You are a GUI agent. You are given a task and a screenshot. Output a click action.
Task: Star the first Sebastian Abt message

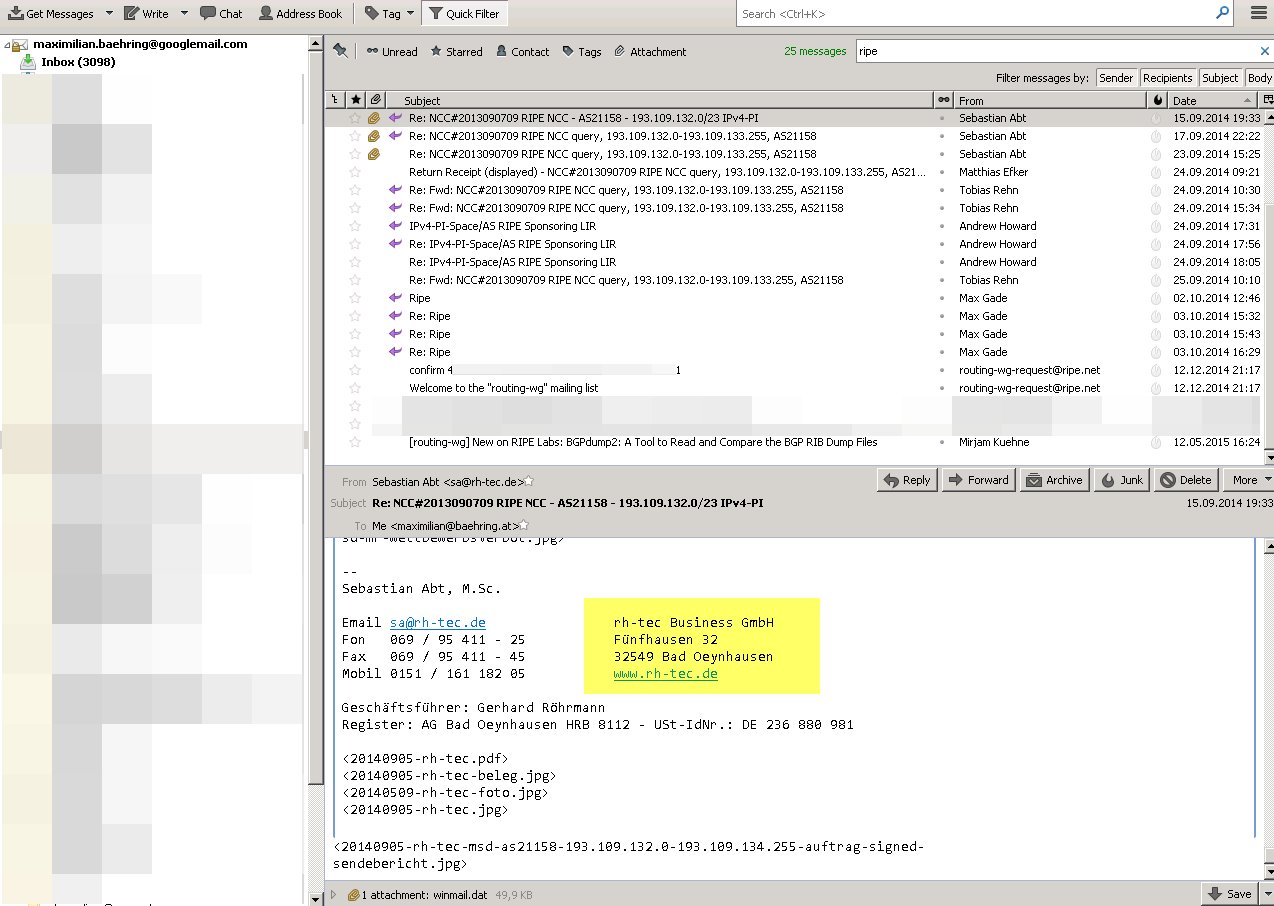[x=354, y=118]
